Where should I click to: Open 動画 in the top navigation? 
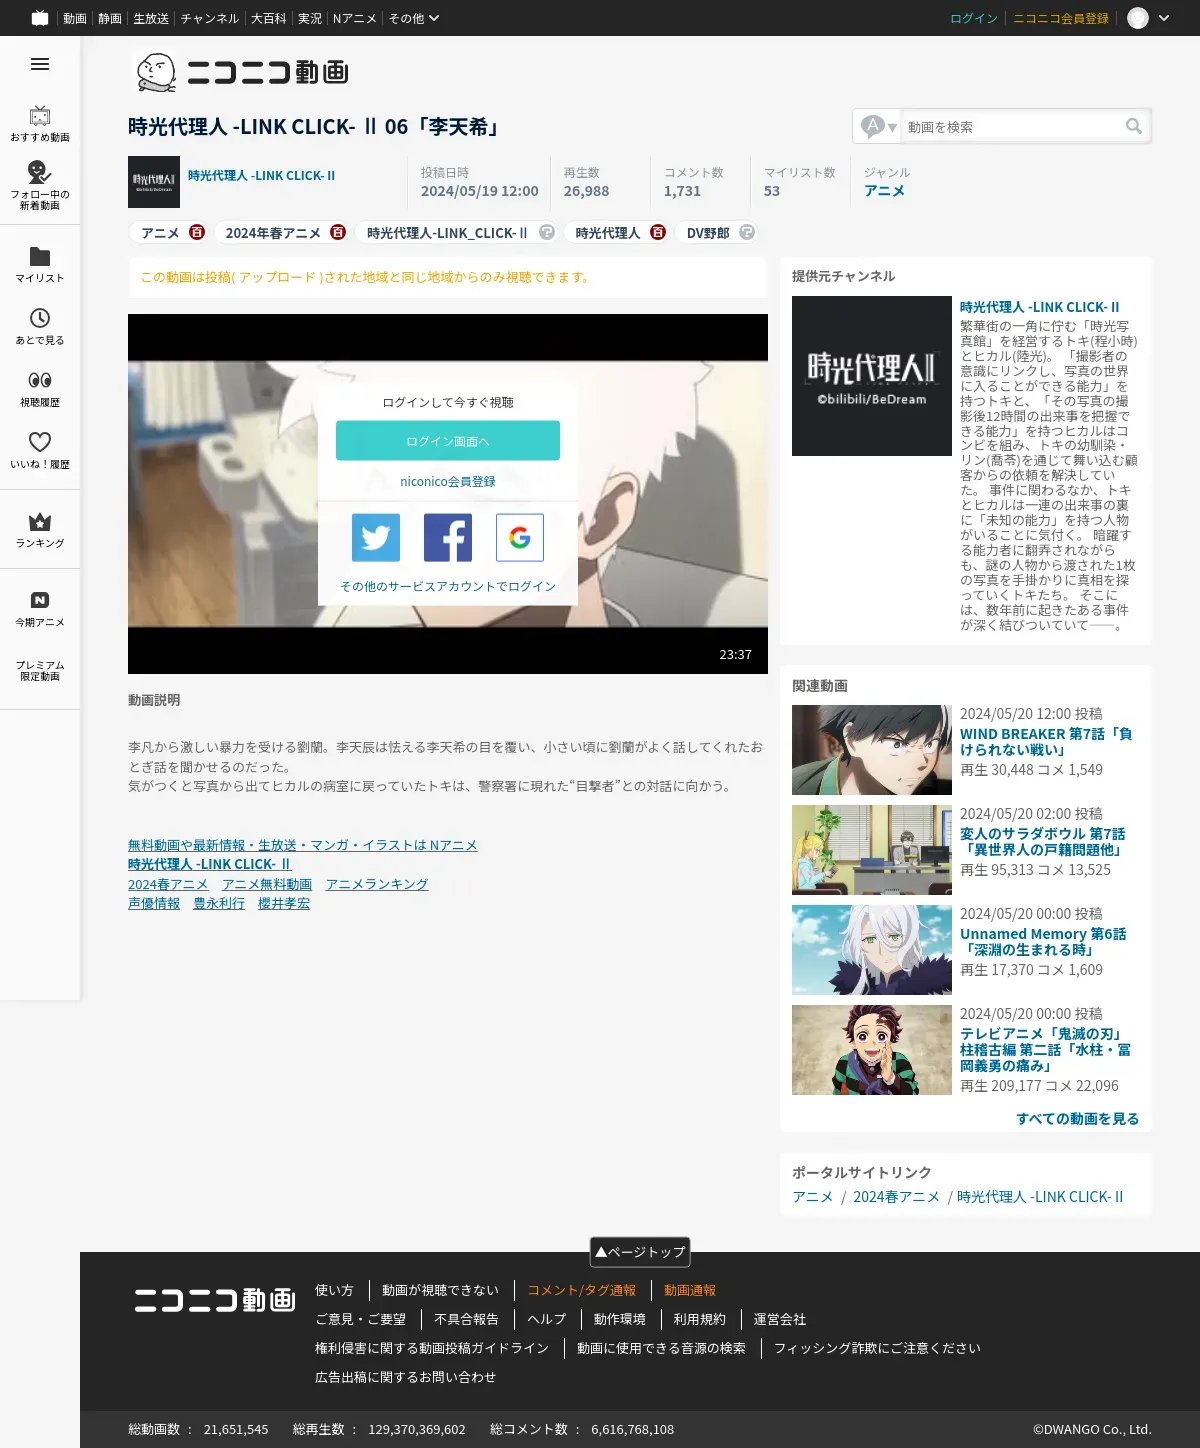(75, 18)
